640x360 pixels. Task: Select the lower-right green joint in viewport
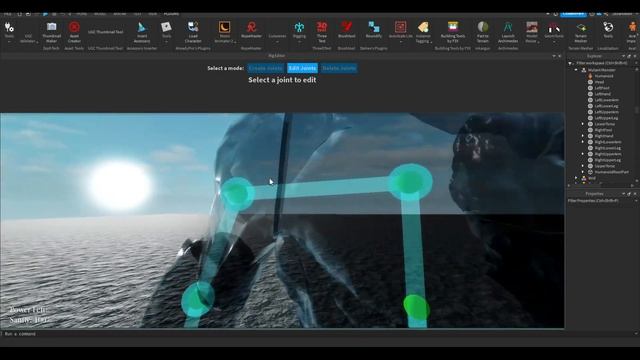(x=416, y=307)
